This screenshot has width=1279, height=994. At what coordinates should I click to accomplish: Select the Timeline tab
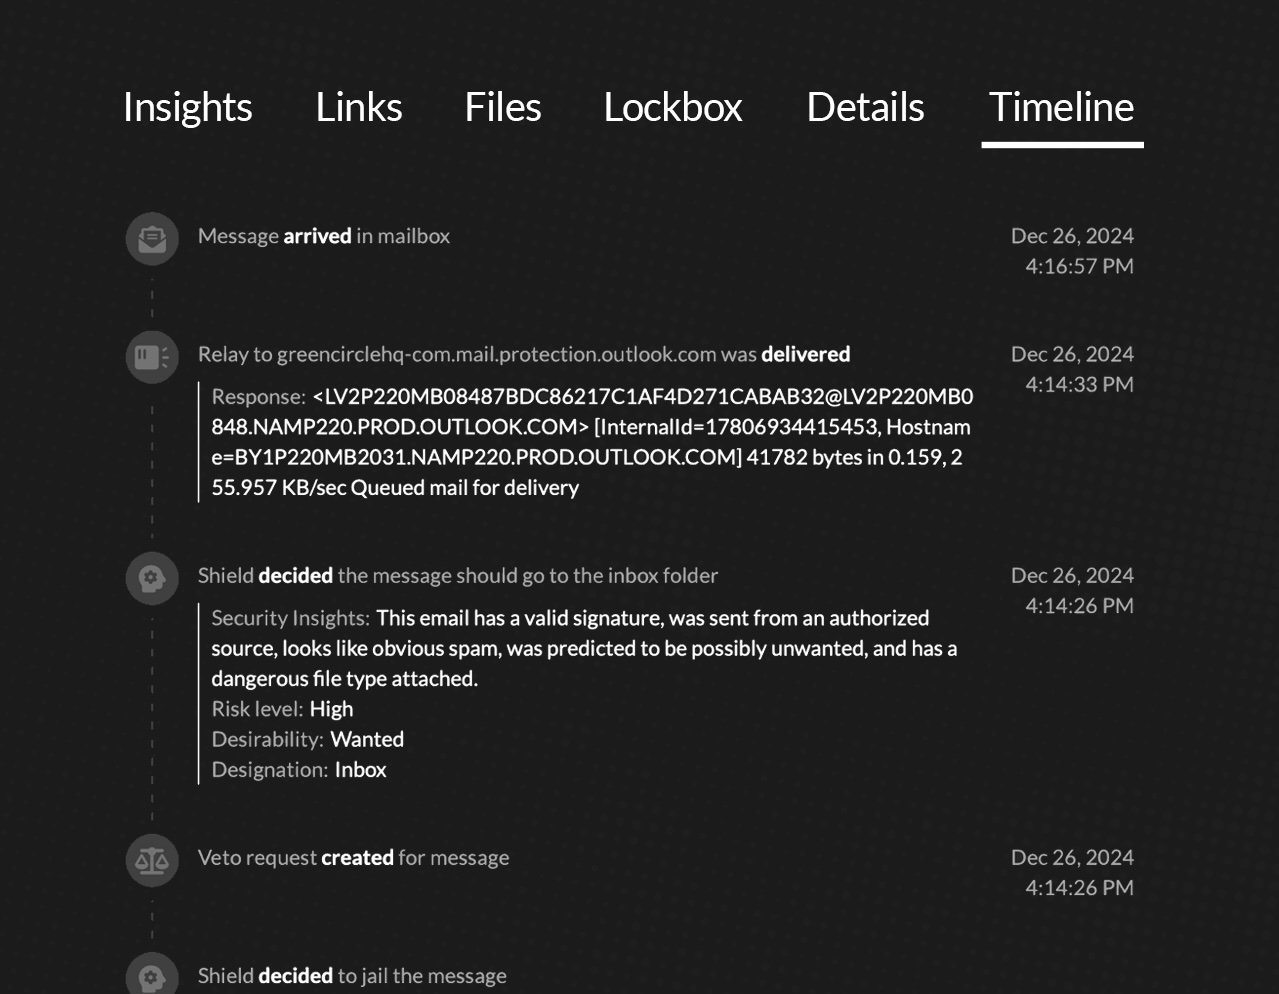pos(1062,107)
